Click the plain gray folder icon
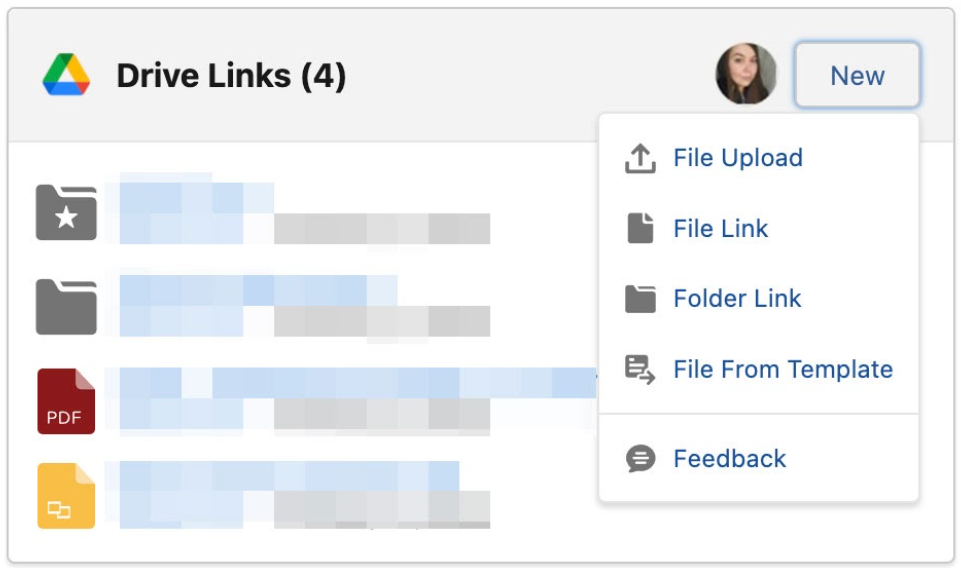This screenshot has height=568, width=961. [66, 307]
